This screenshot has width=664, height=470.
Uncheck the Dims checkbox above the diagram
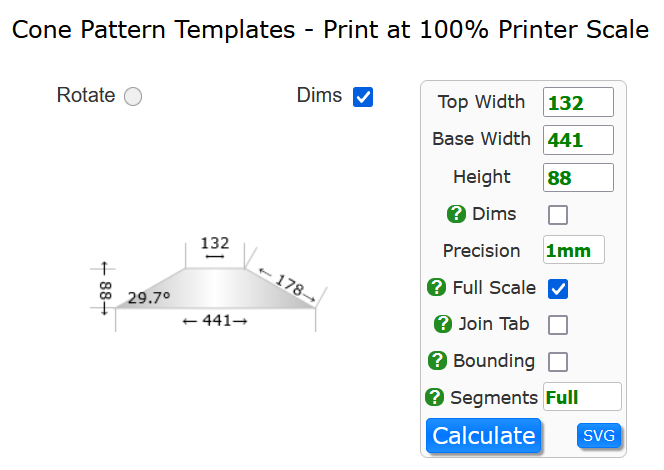coord(363,97)
